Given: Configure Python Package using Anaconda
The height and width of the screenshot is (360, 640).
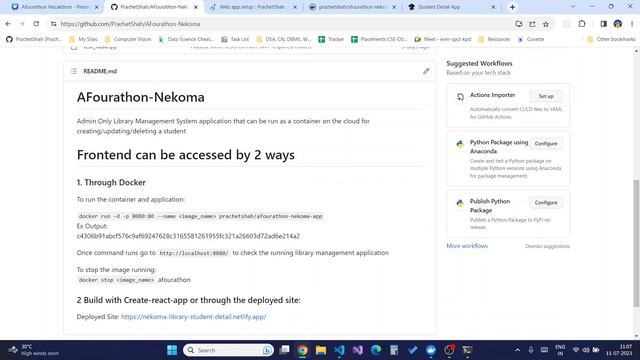Looking at the screenshot, I should point(546,144).
